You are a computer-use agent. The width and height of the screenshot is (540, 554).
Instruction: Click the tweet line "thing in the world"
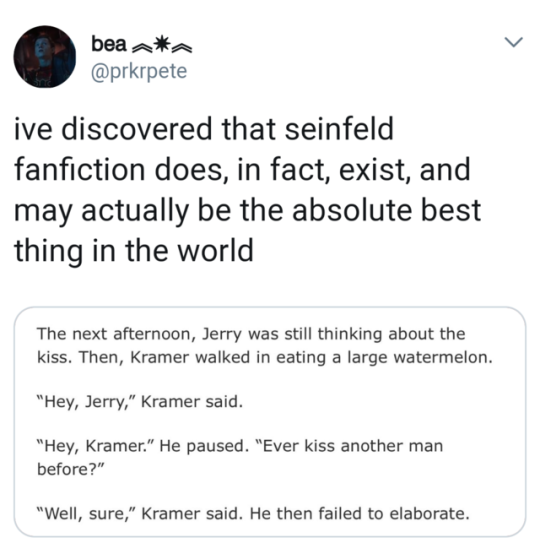134,251
